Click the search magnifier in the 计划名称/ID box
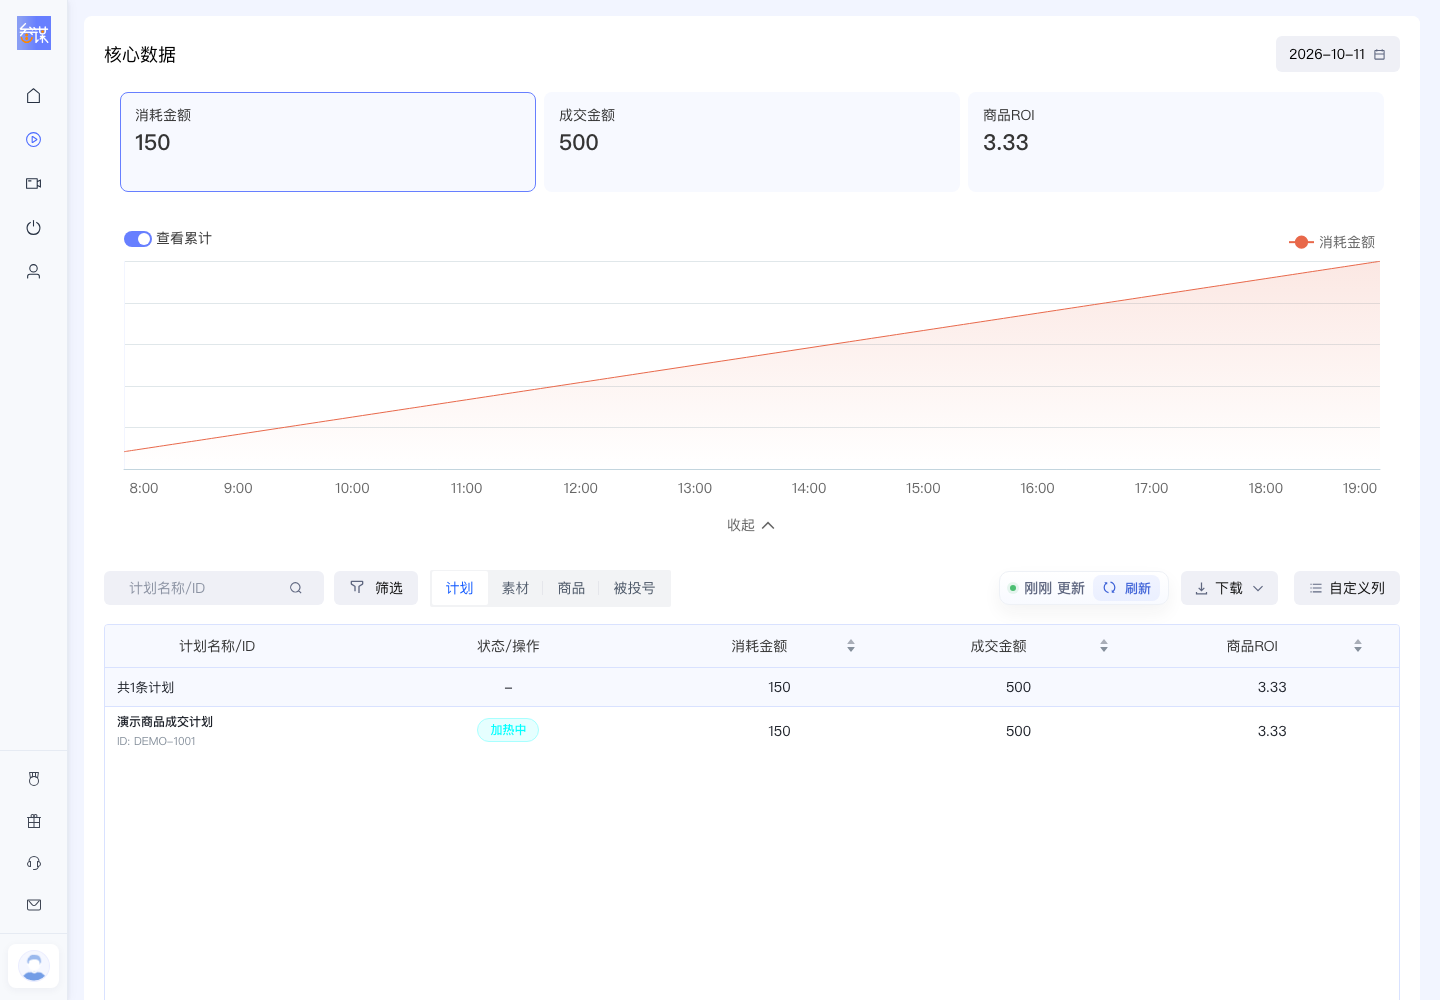 (296, 588)
